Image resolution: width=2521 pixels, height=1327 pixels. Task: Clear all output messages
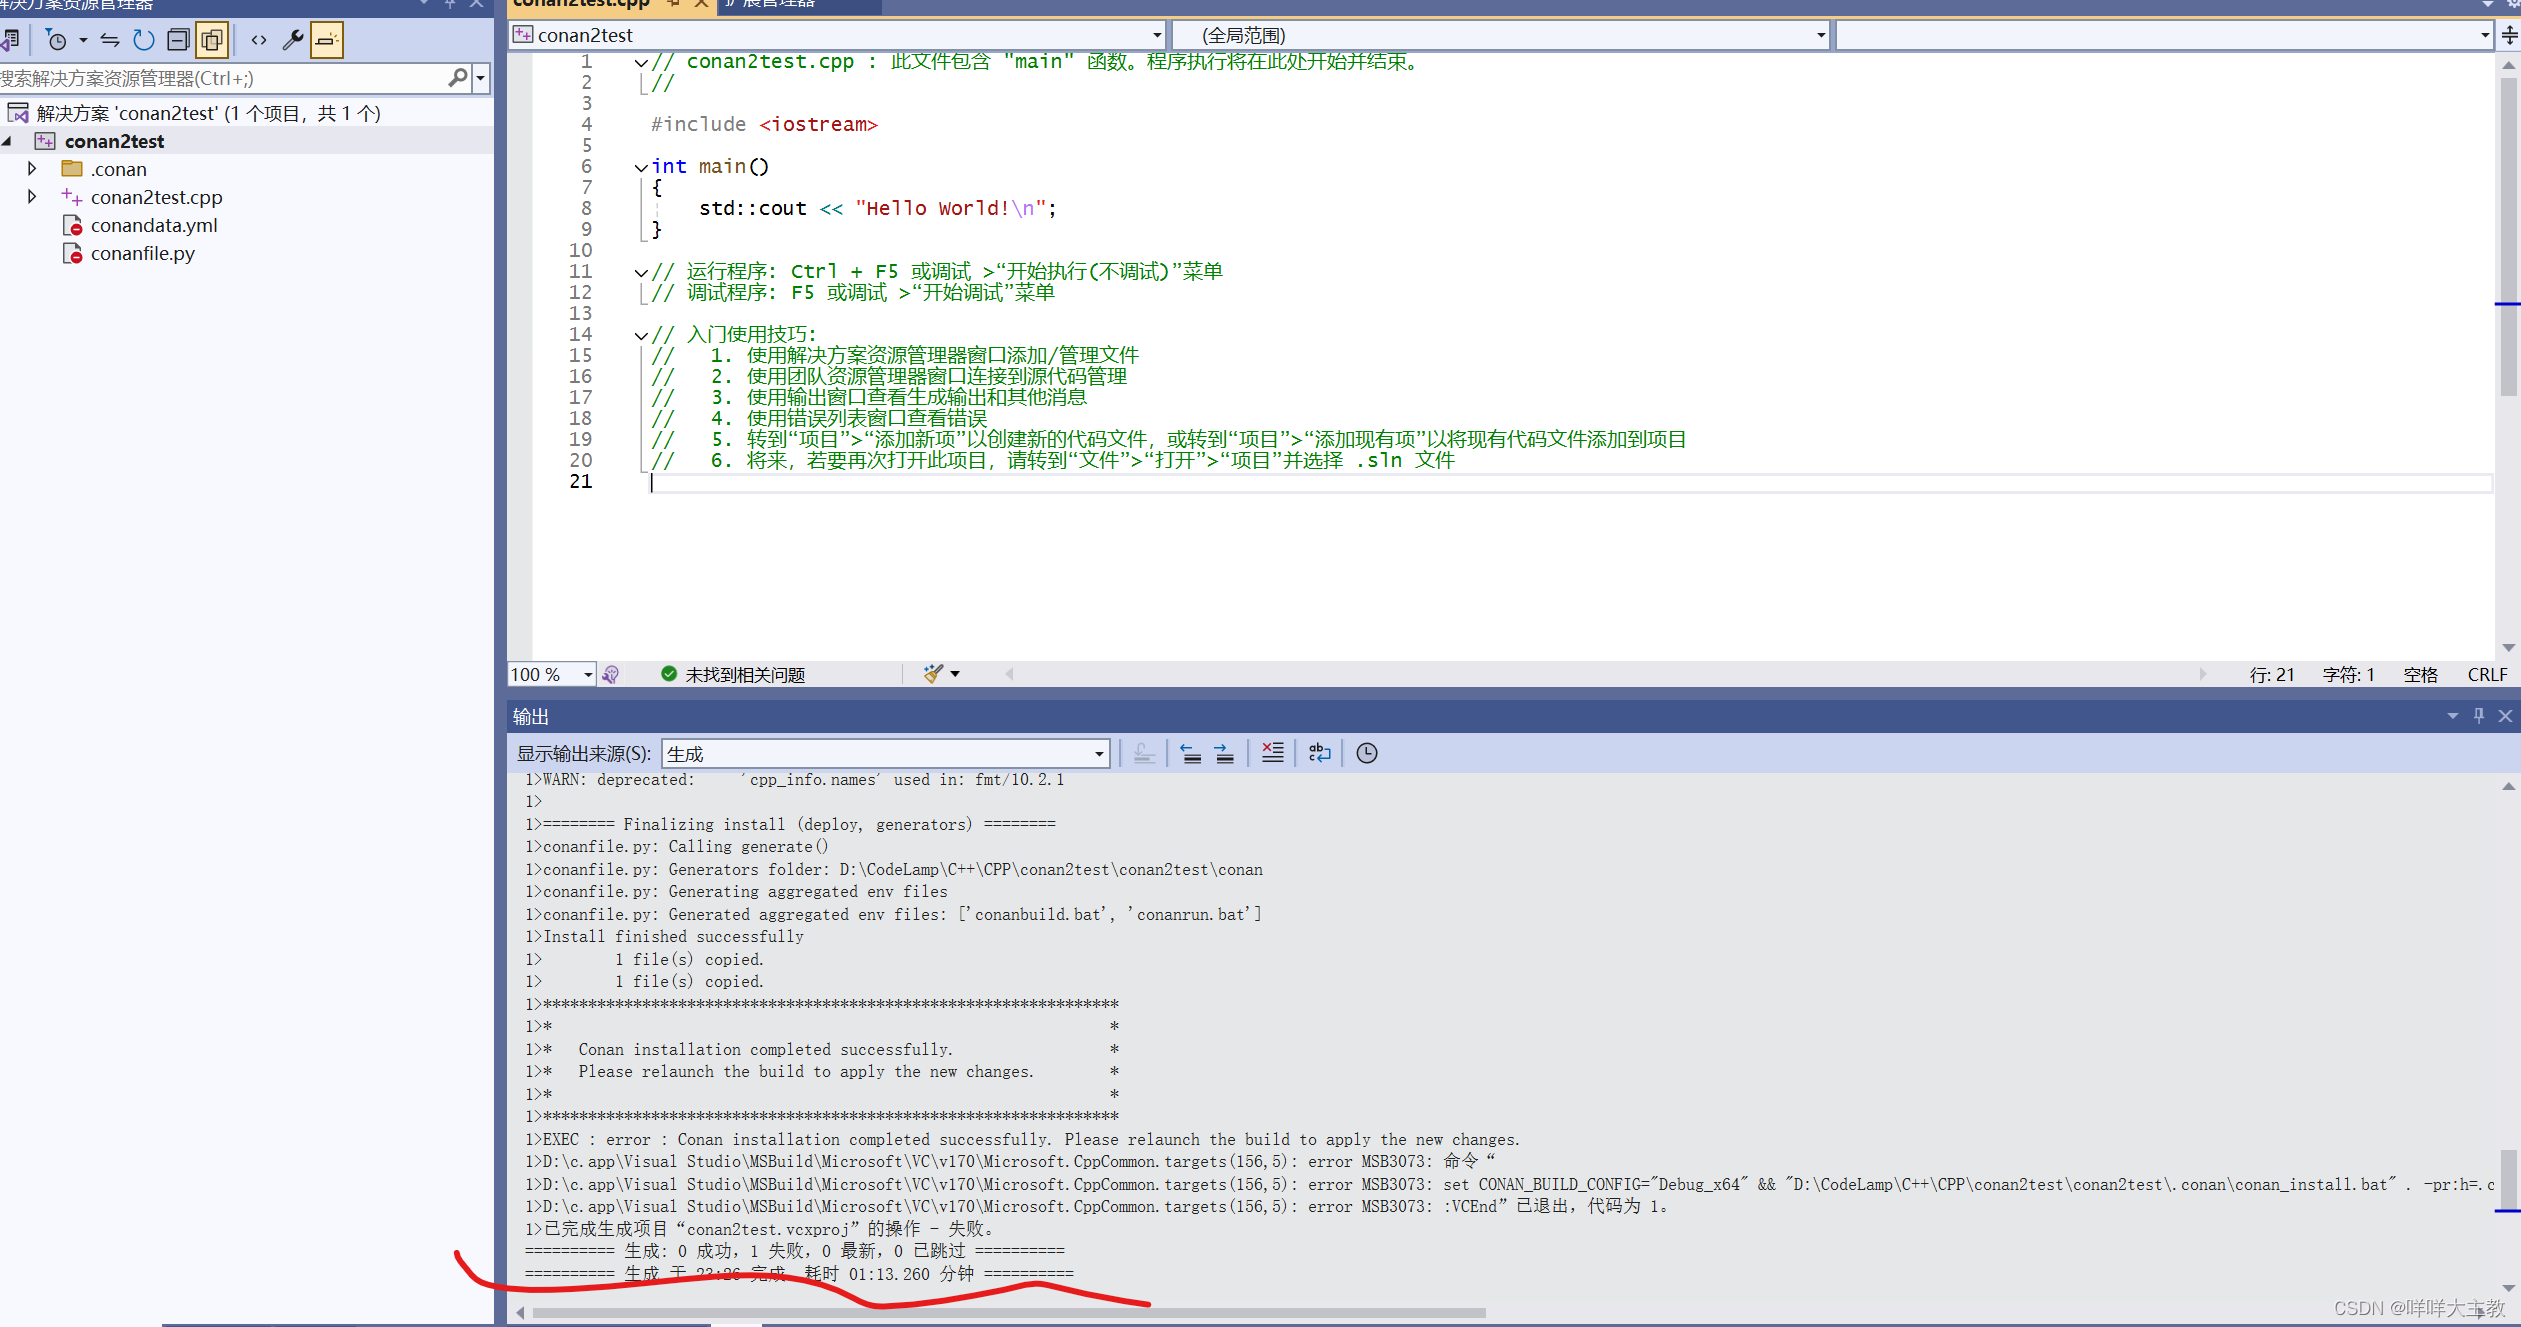pos(1271,753)
